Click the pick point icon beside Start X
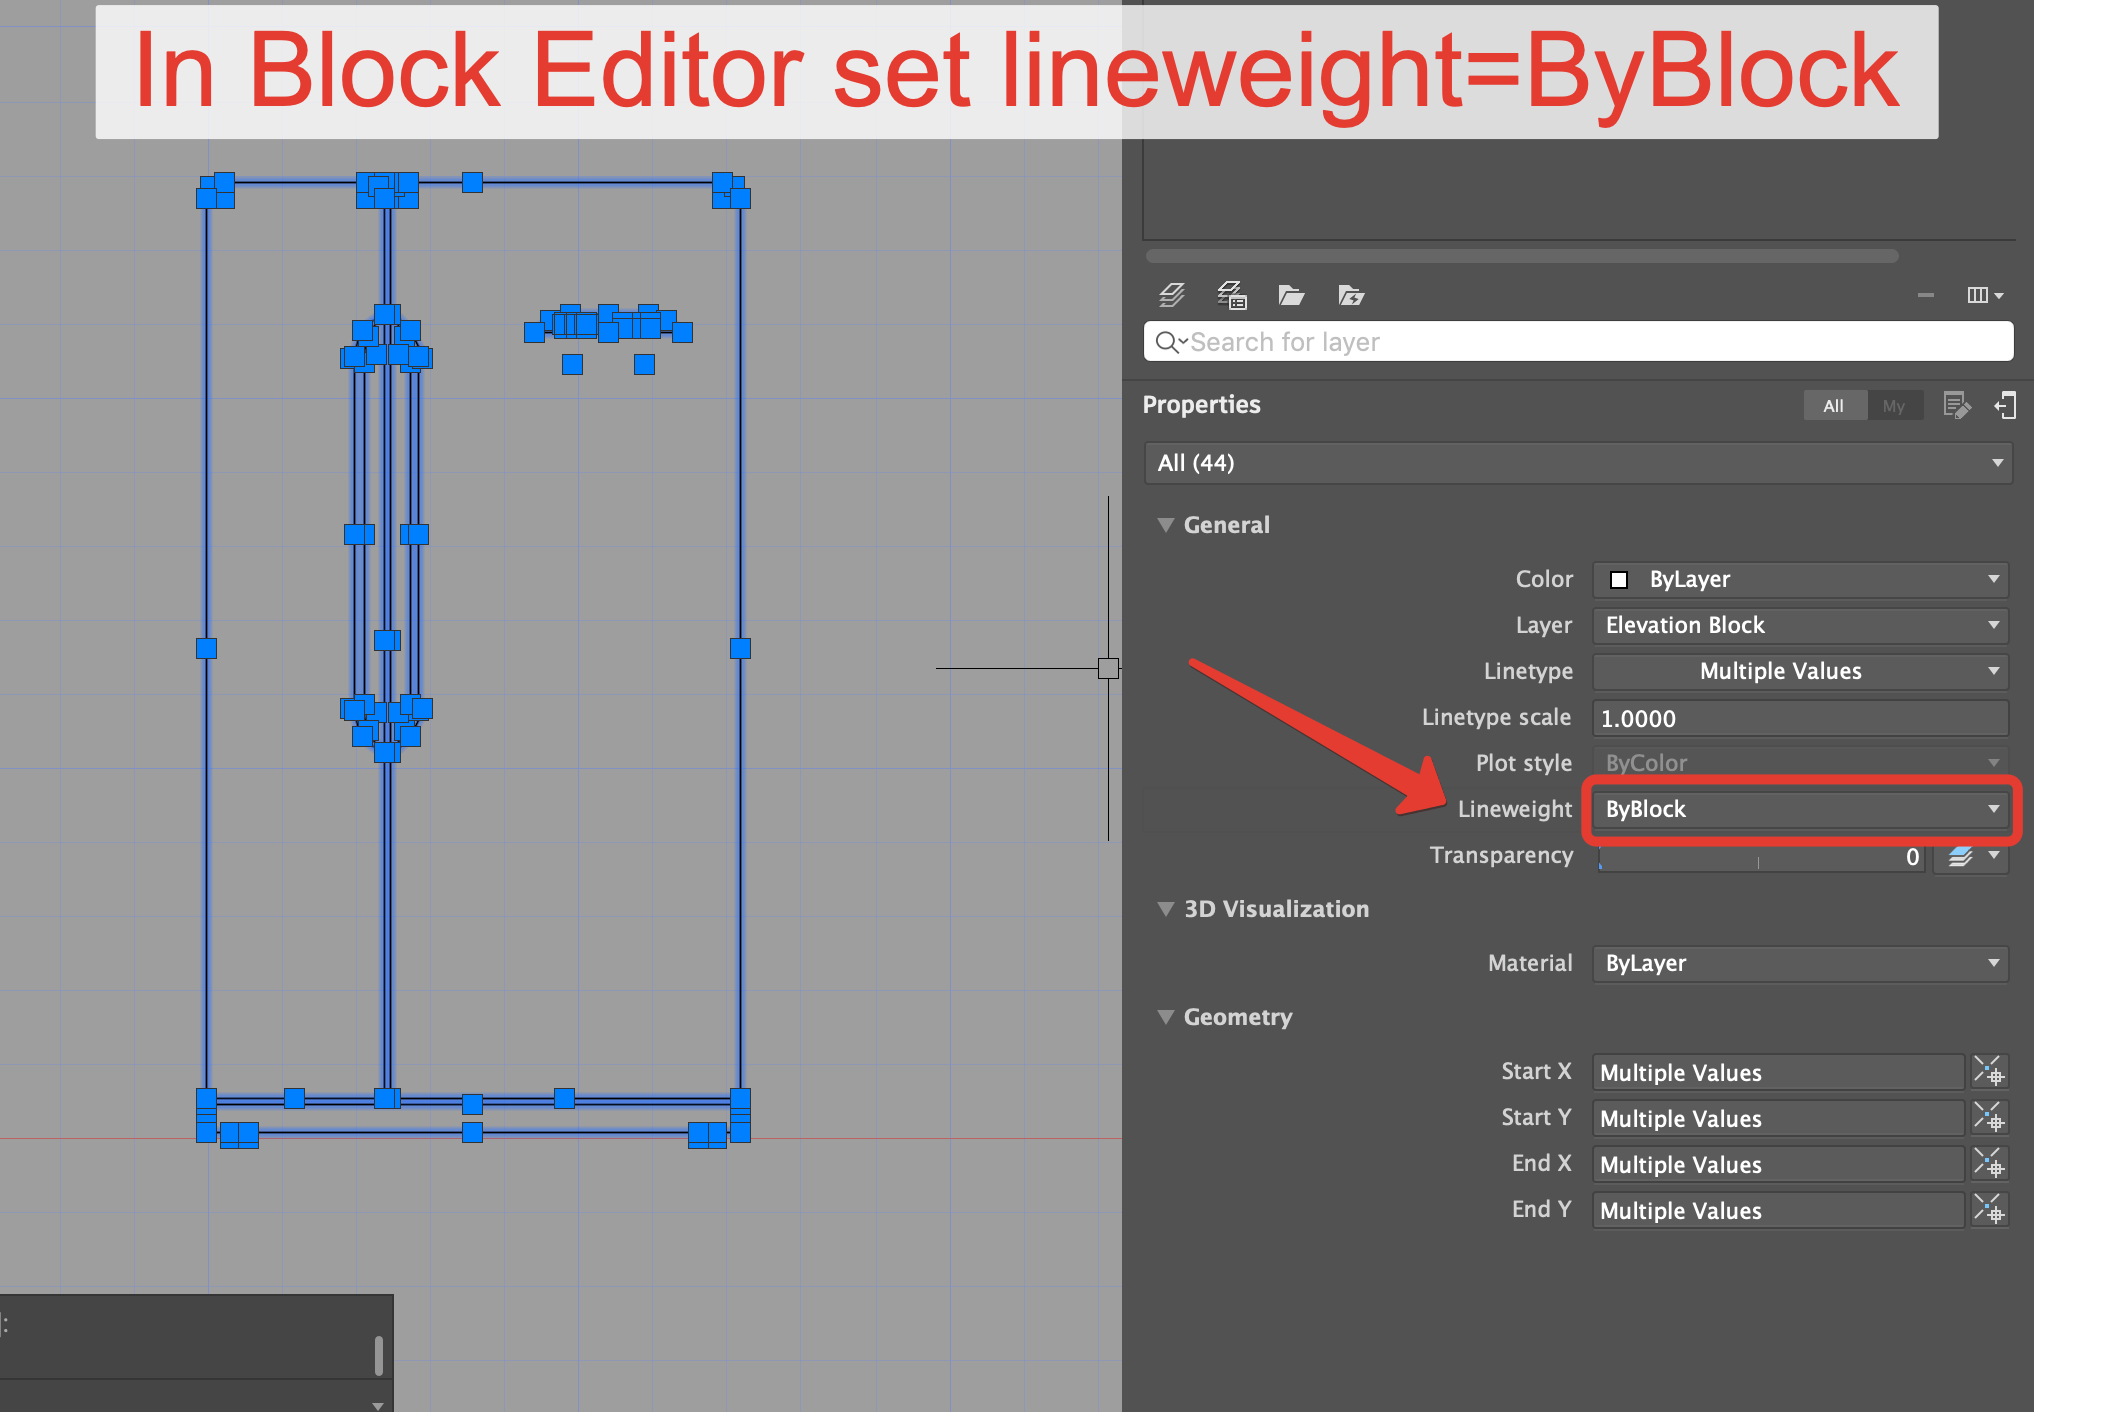This screenshot has height=1412, width=2112. coord(1989,1072)
